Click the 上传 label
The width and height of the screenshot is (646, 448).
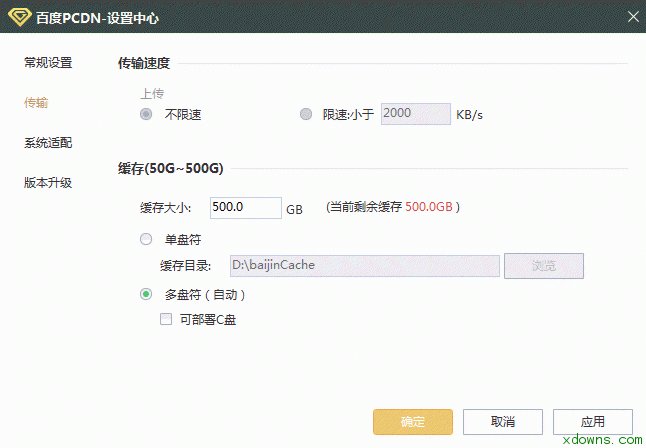point(152,94)
